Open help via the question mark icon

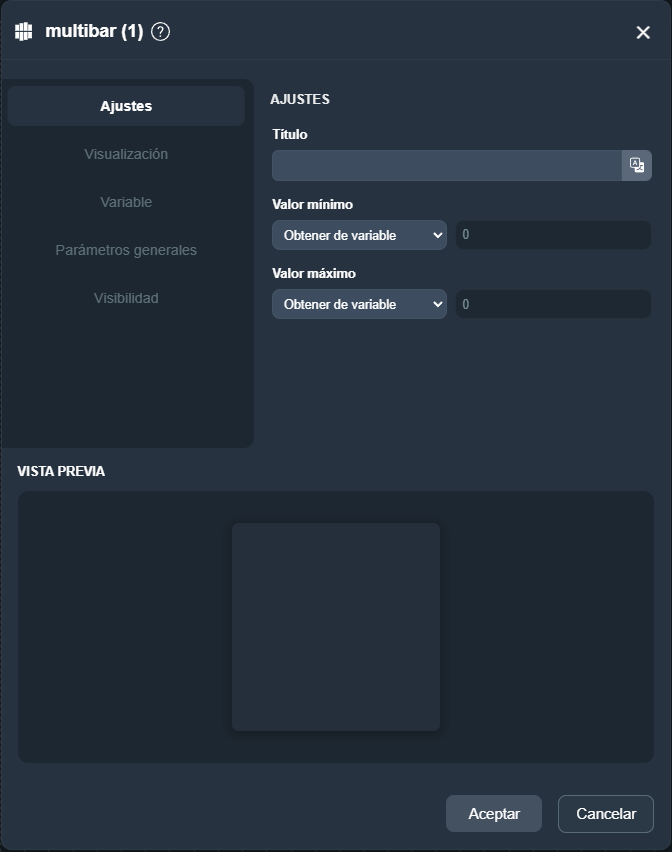point(160,32)
